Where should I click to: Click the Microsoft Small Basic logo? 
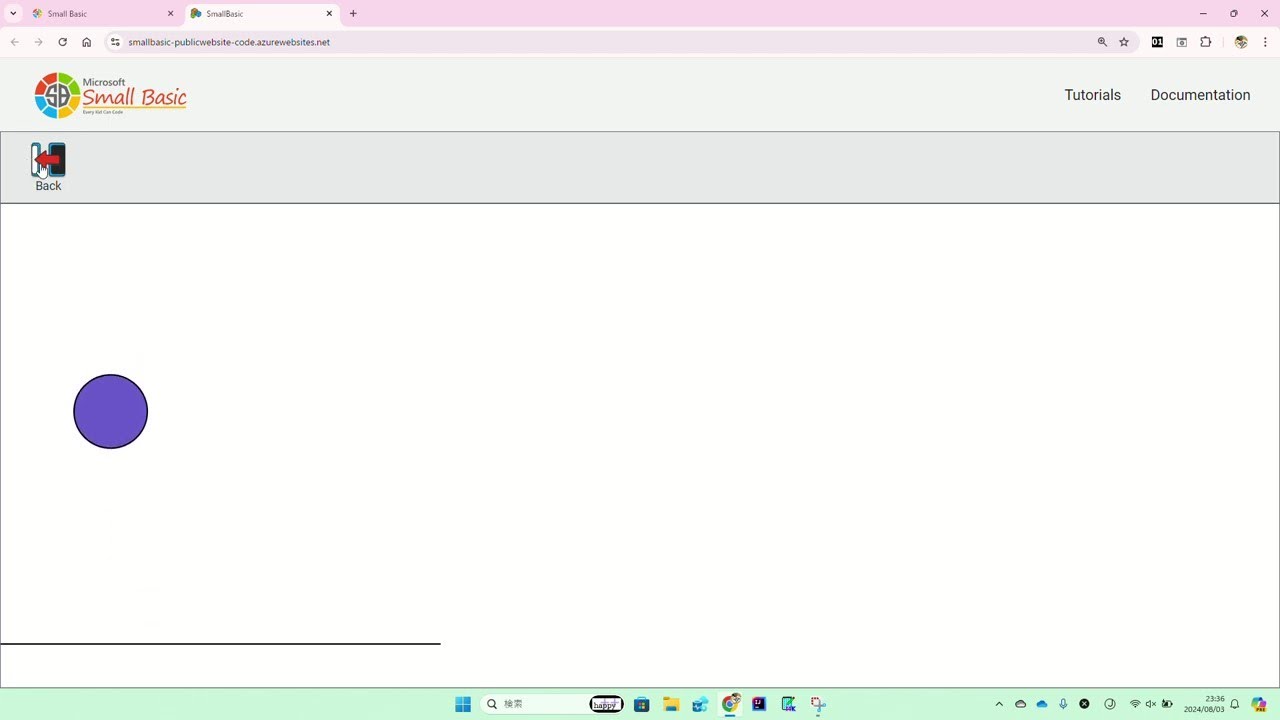point(110,94)
